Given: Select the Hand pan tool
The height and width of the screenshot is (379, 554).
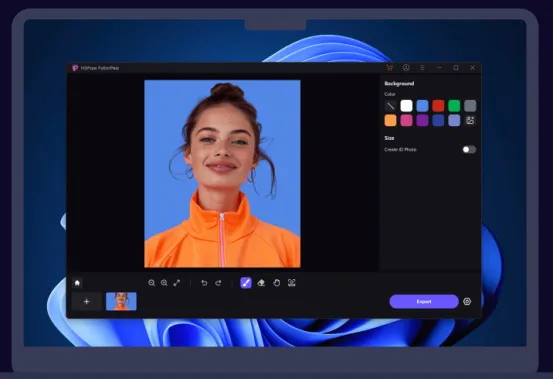Looking at the screenshot, I should click(x=276, y=283).
